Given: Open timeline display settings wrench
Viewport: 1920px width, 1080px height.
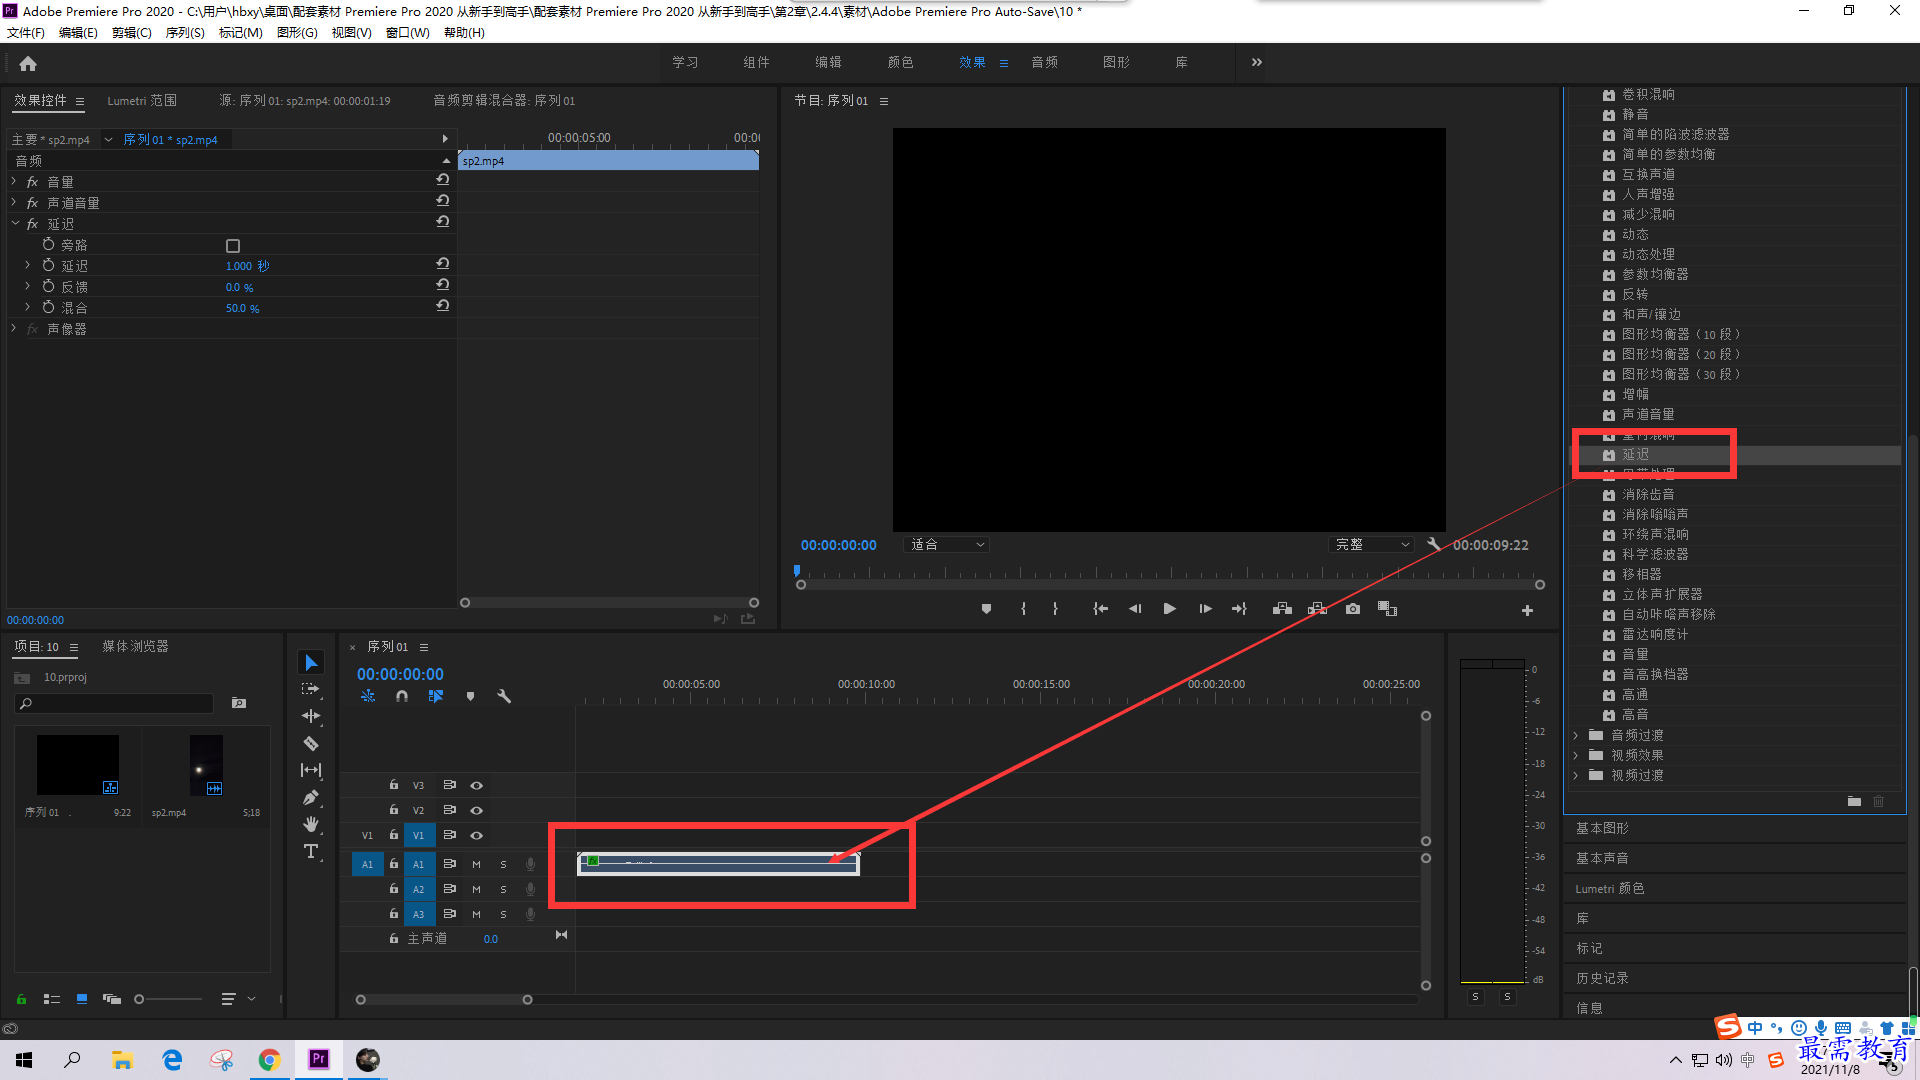Looking at the screenshot, I should (504, 696).
